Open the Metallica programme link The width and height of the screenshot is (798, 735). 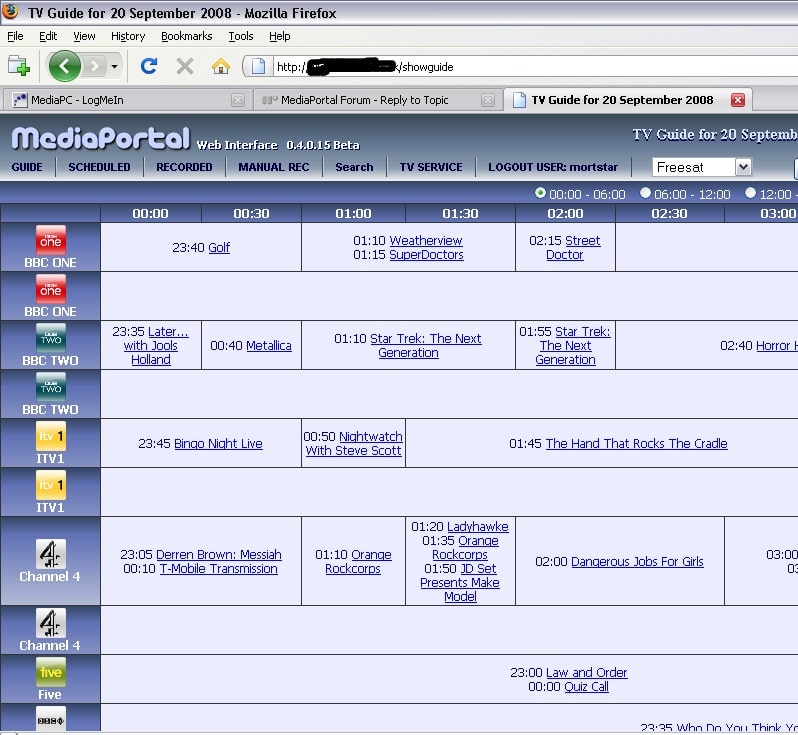269,346
